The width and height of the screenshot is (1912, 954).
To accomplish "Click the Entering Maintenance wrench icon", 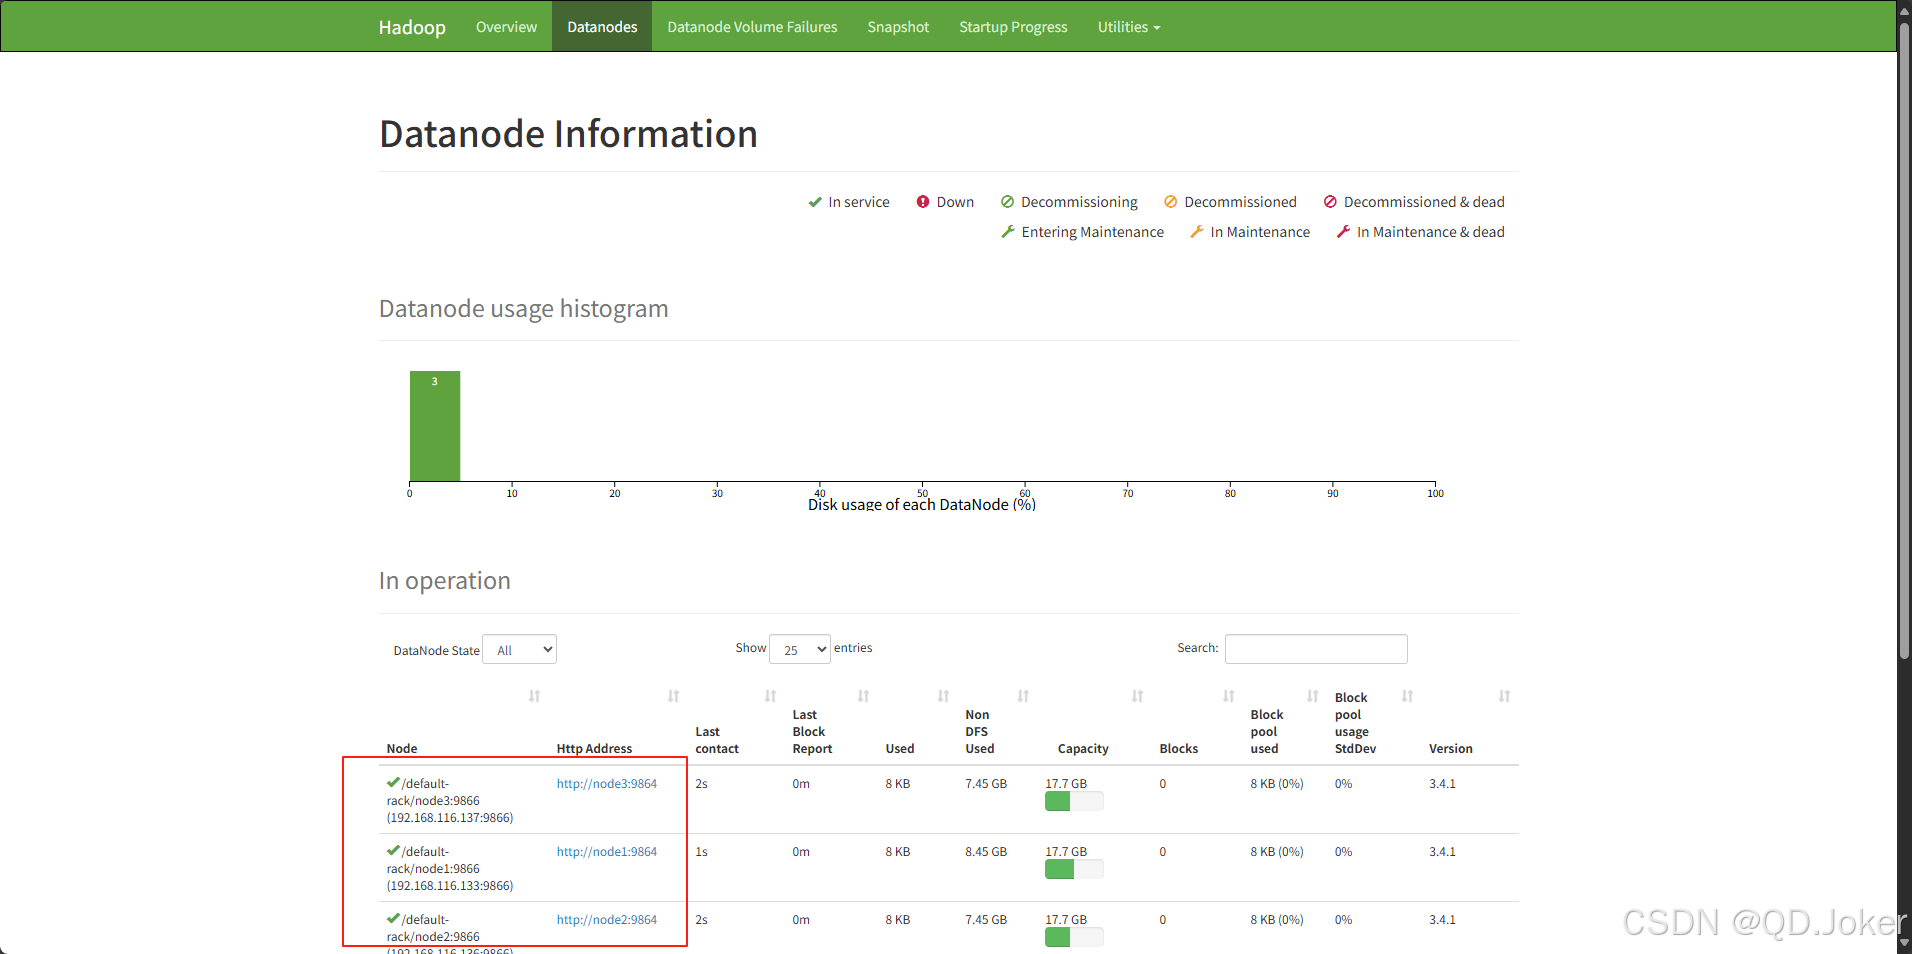I will (x=1008, y=232).
